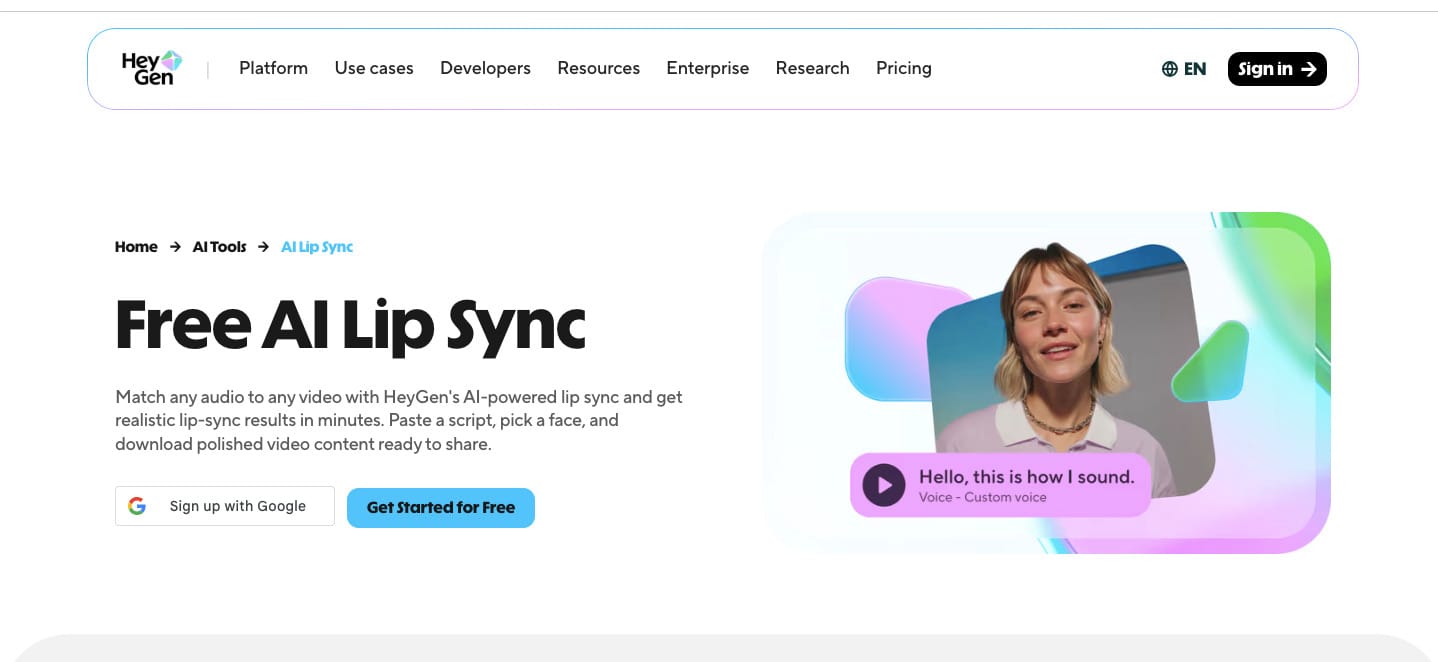The image size is (1438, 662).
Task: Click the Sign in button
Action: pos(1277,69)
